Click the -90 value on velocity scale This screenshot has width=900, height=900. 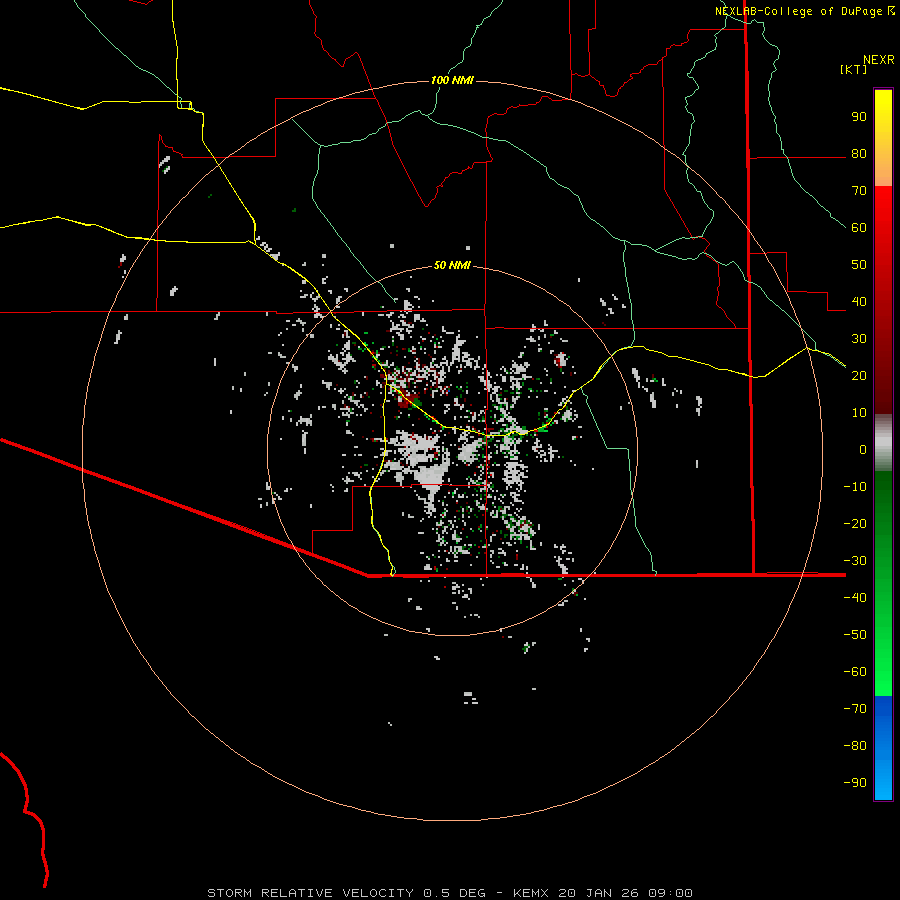pos(854,783)
